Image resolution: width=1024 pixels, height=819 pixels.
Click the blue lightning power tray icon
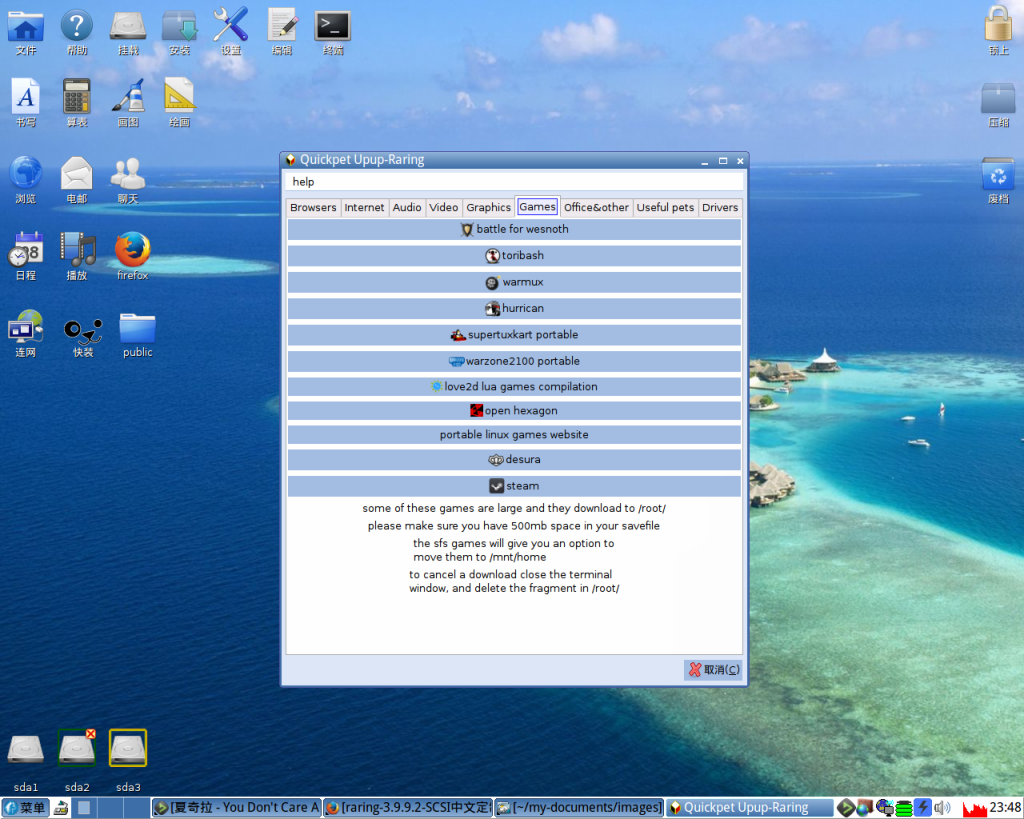(x=922, y=808)
